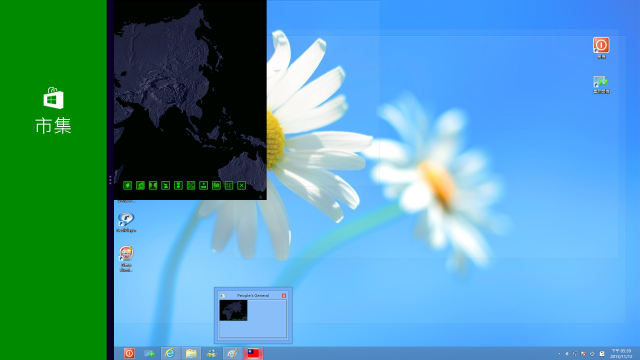Click the green X close icon in the game toolbar

(x=242, y=186)
